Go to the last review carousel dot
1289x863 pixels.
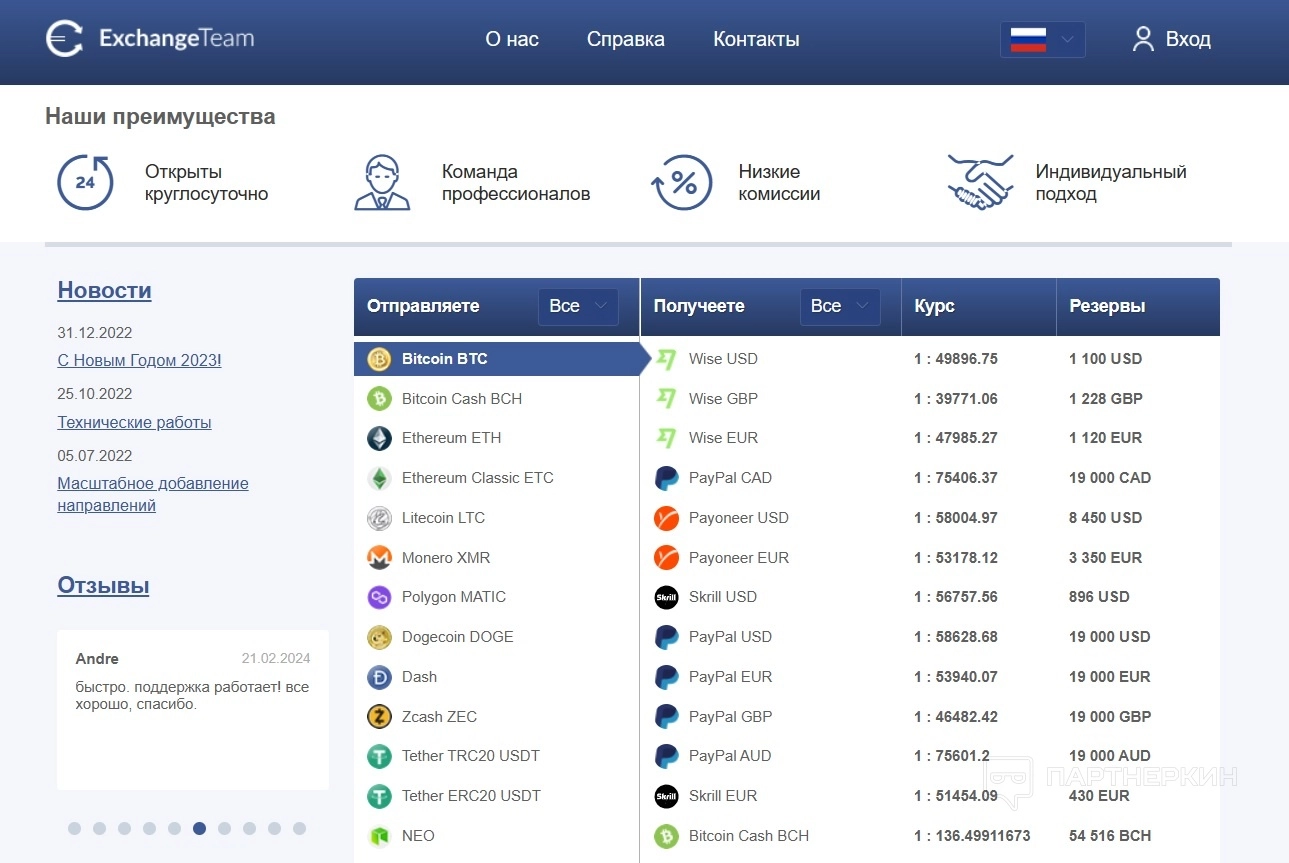[299, 828]
